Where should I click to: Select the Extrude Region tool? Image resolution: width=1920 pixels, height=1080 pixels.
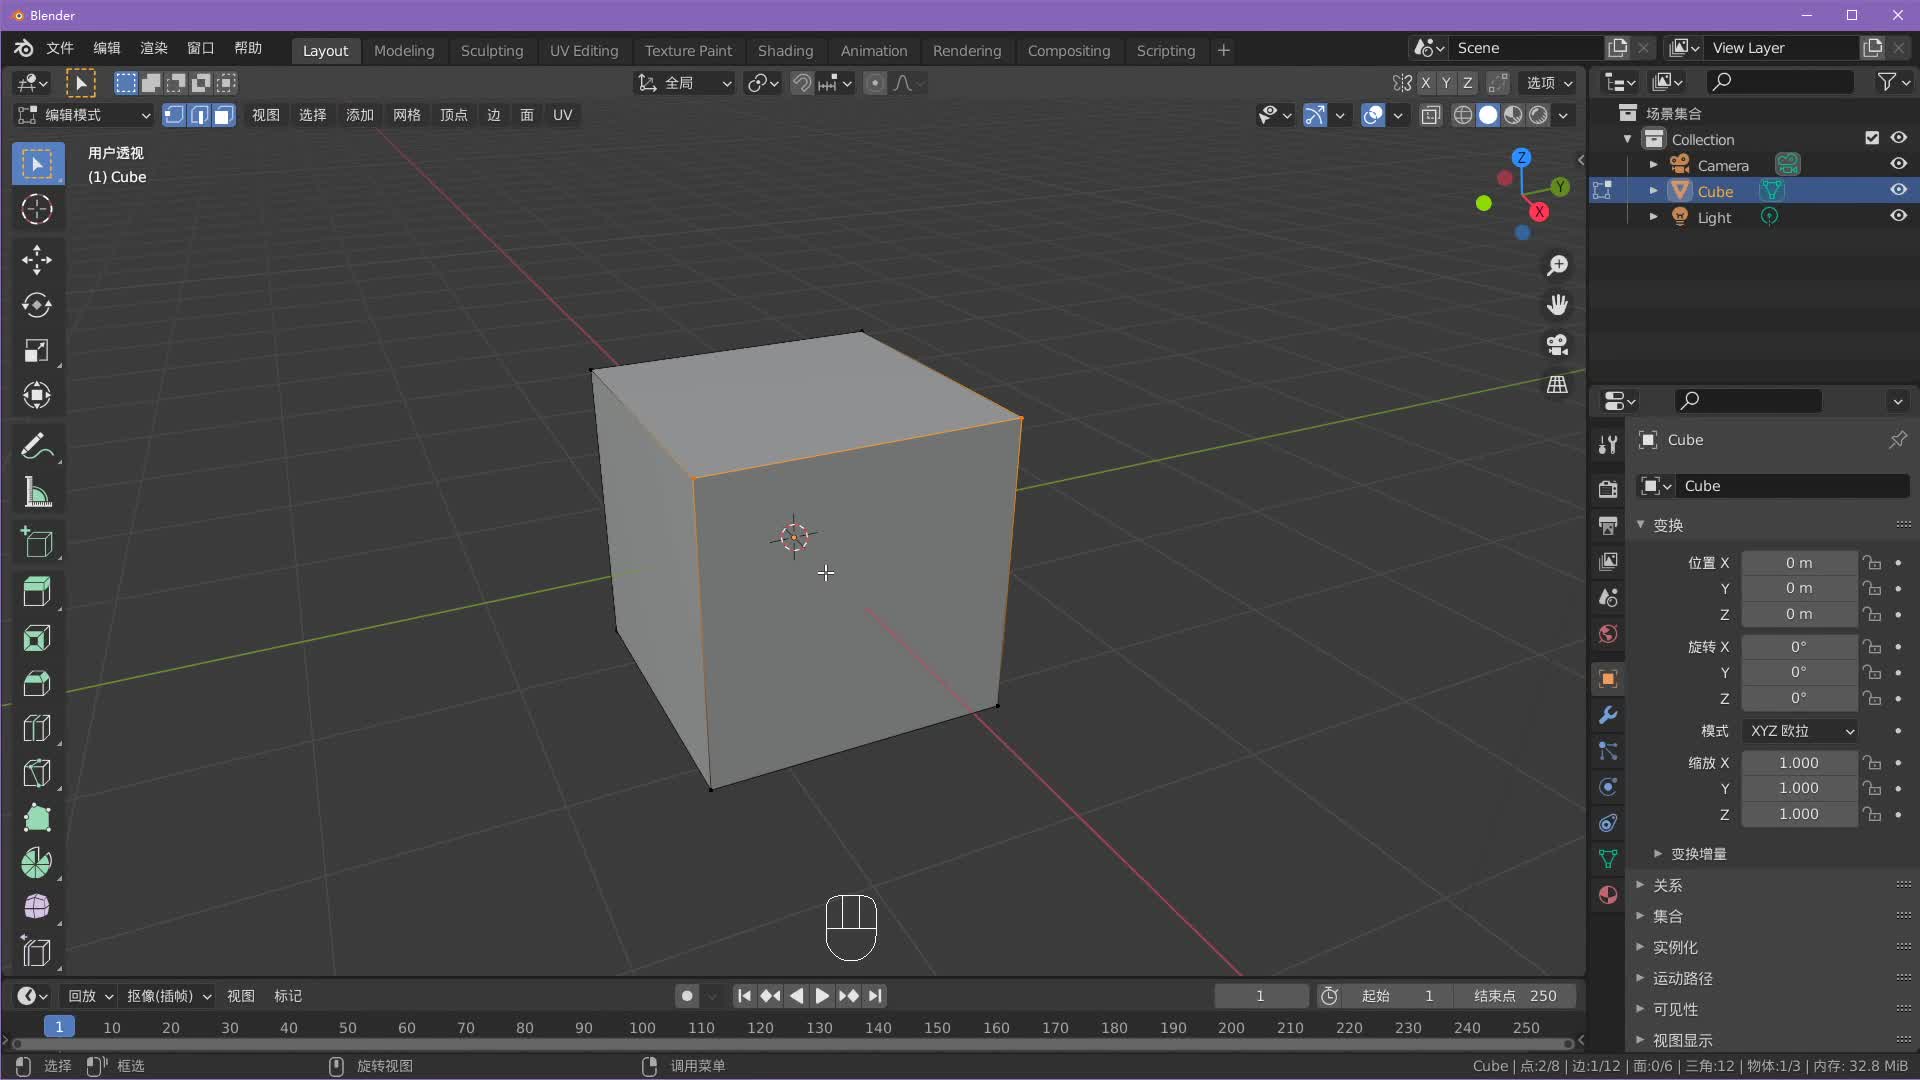click(37, 593)
